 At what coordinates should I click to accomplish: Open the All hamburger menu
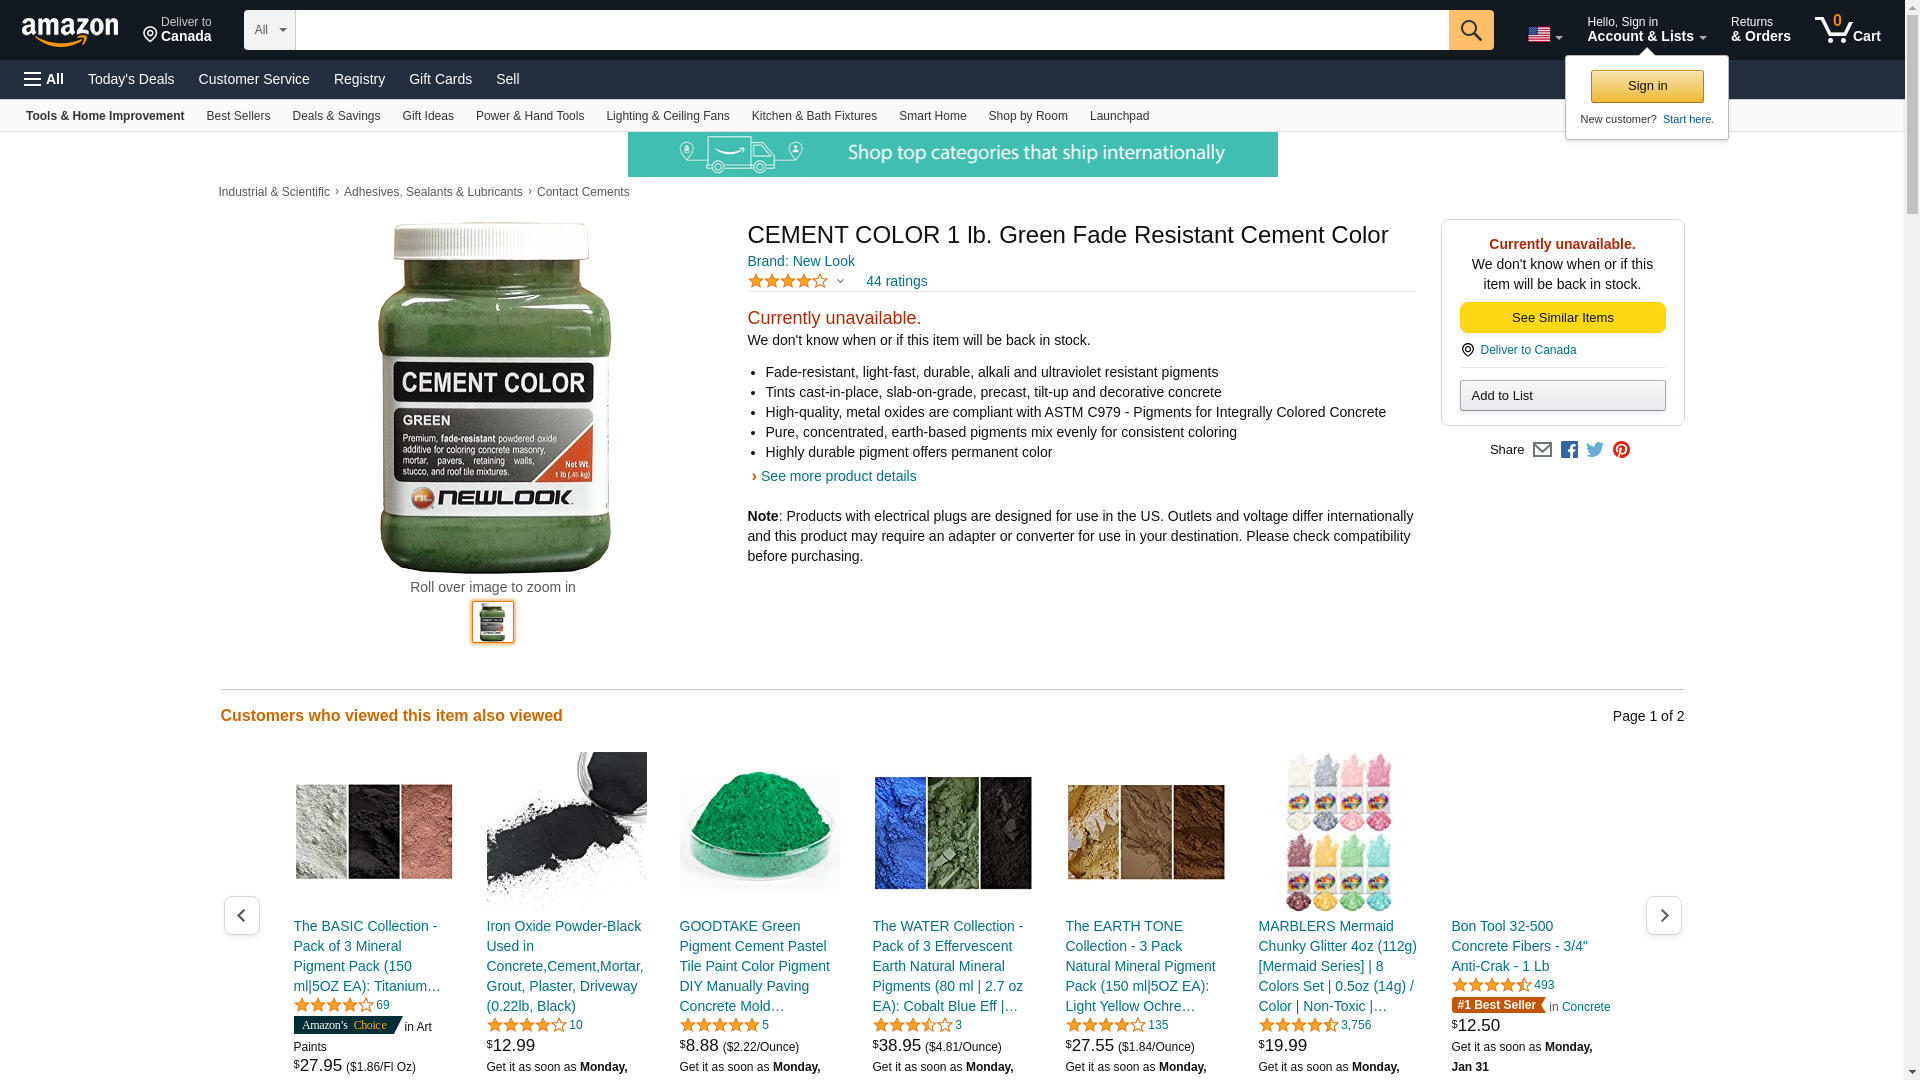click(44, 79)
